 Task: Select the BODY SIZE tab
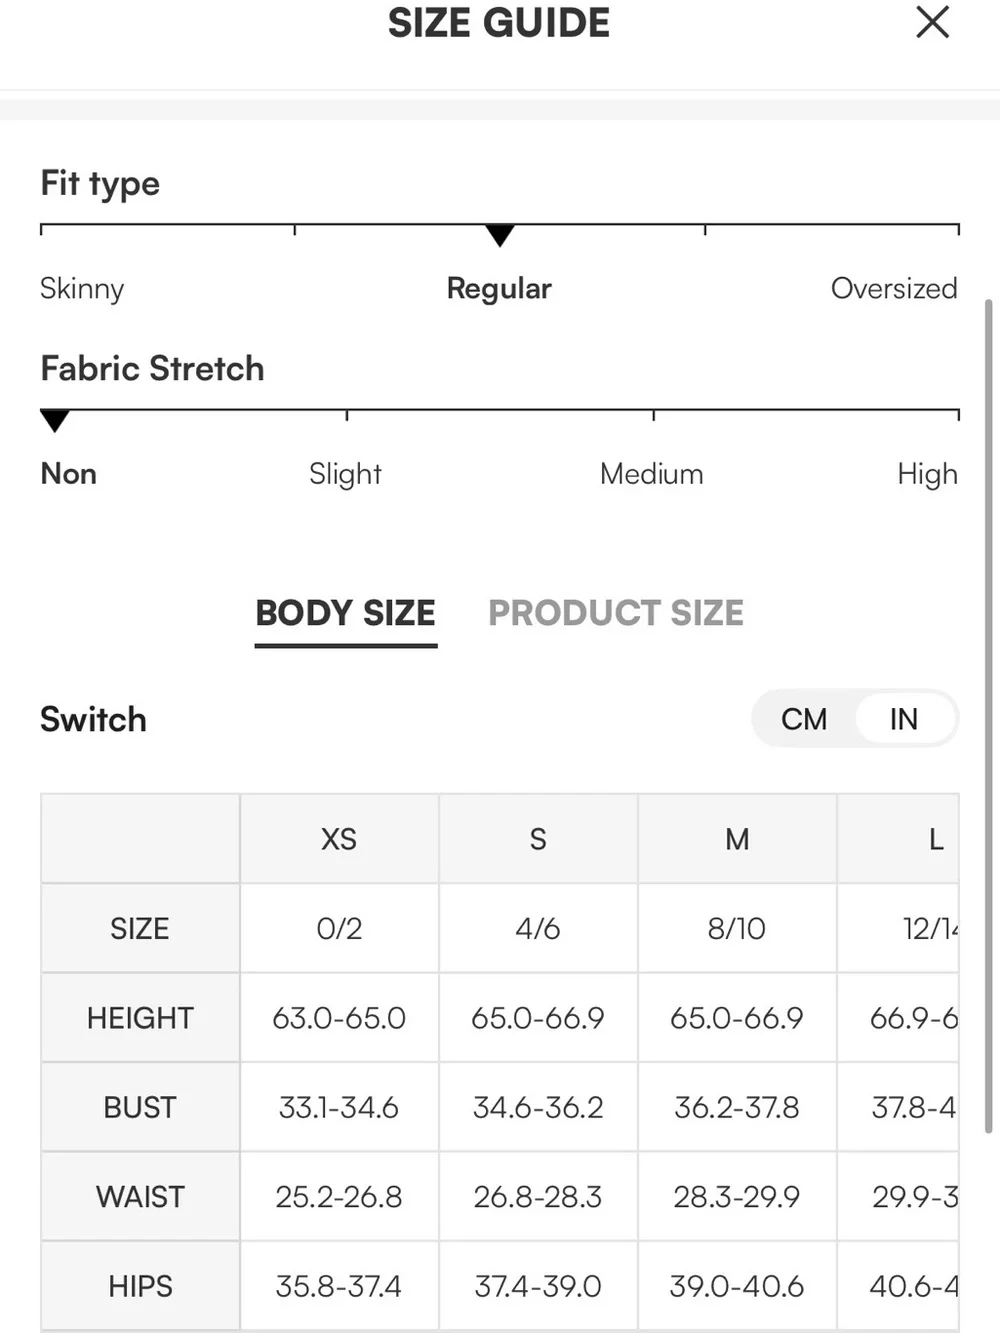click(x=346, y=613)
